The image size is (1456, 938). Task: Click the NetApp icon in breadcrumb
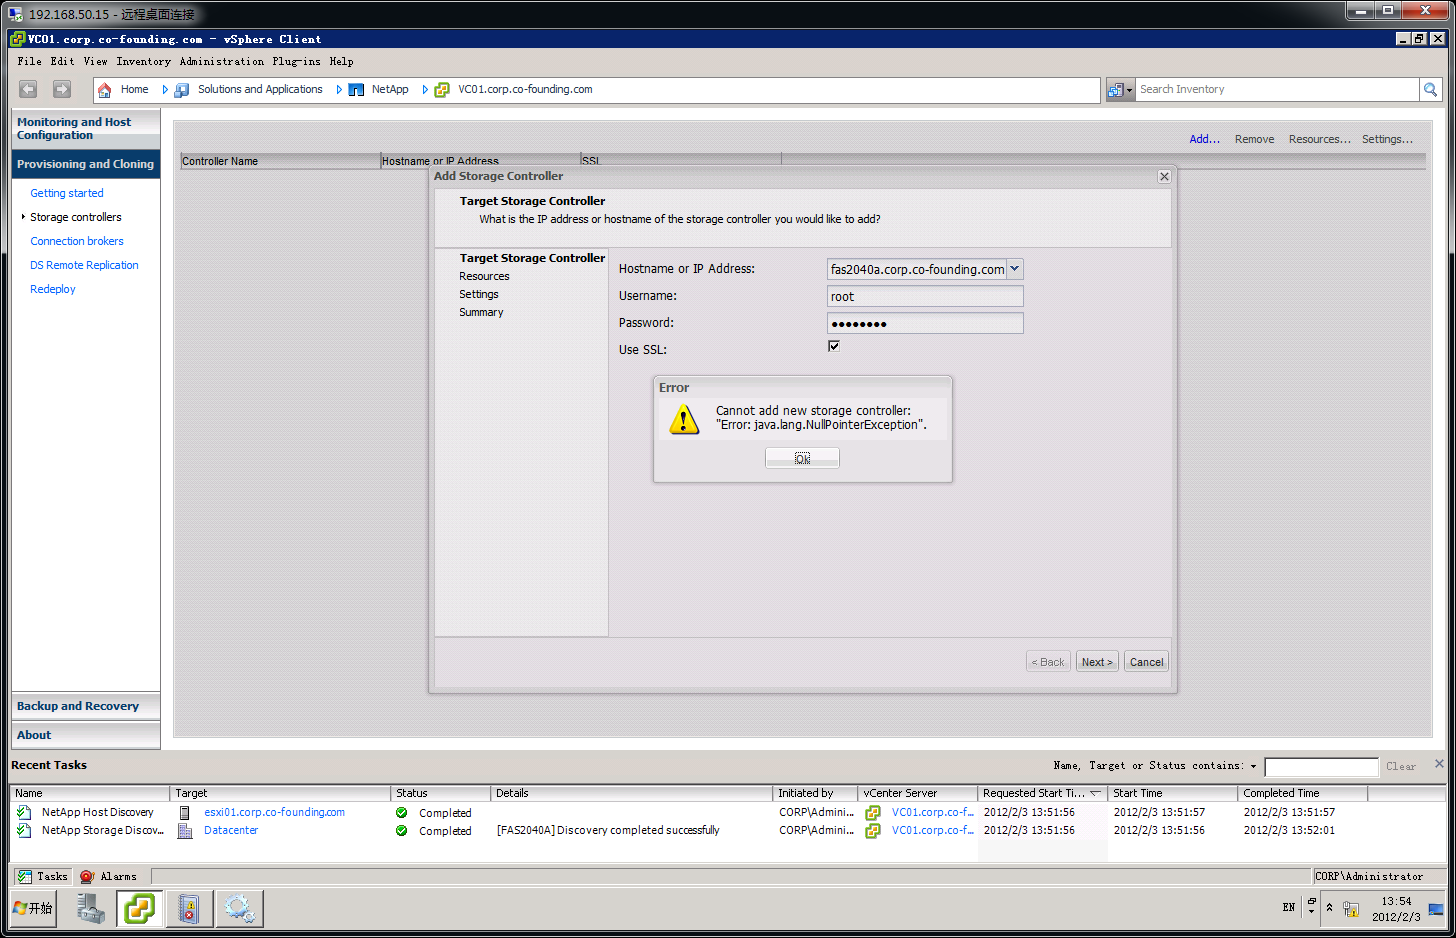point(356,90)
